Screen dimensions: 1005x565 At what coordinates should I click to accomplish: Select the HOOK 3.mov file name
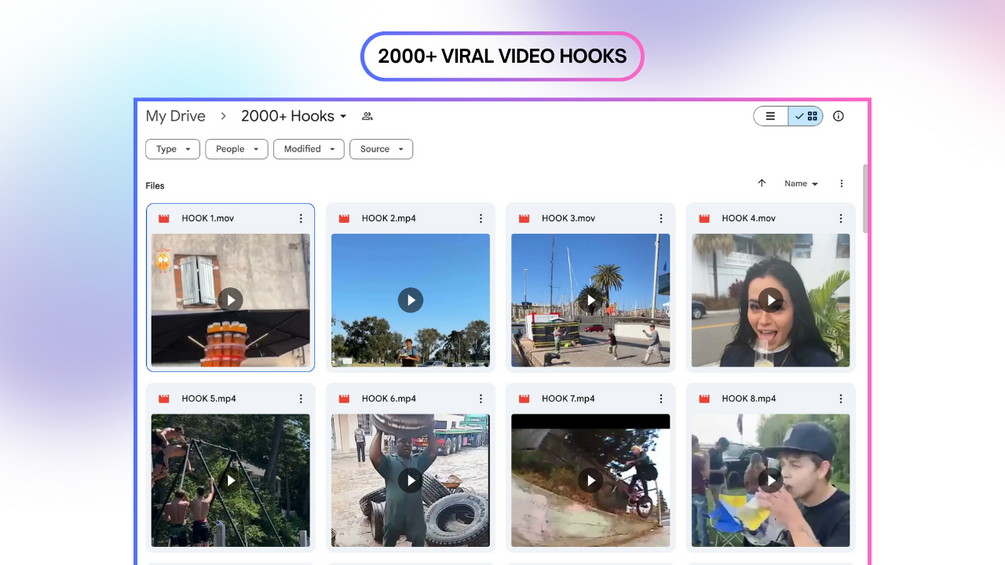tap(569, 218)
